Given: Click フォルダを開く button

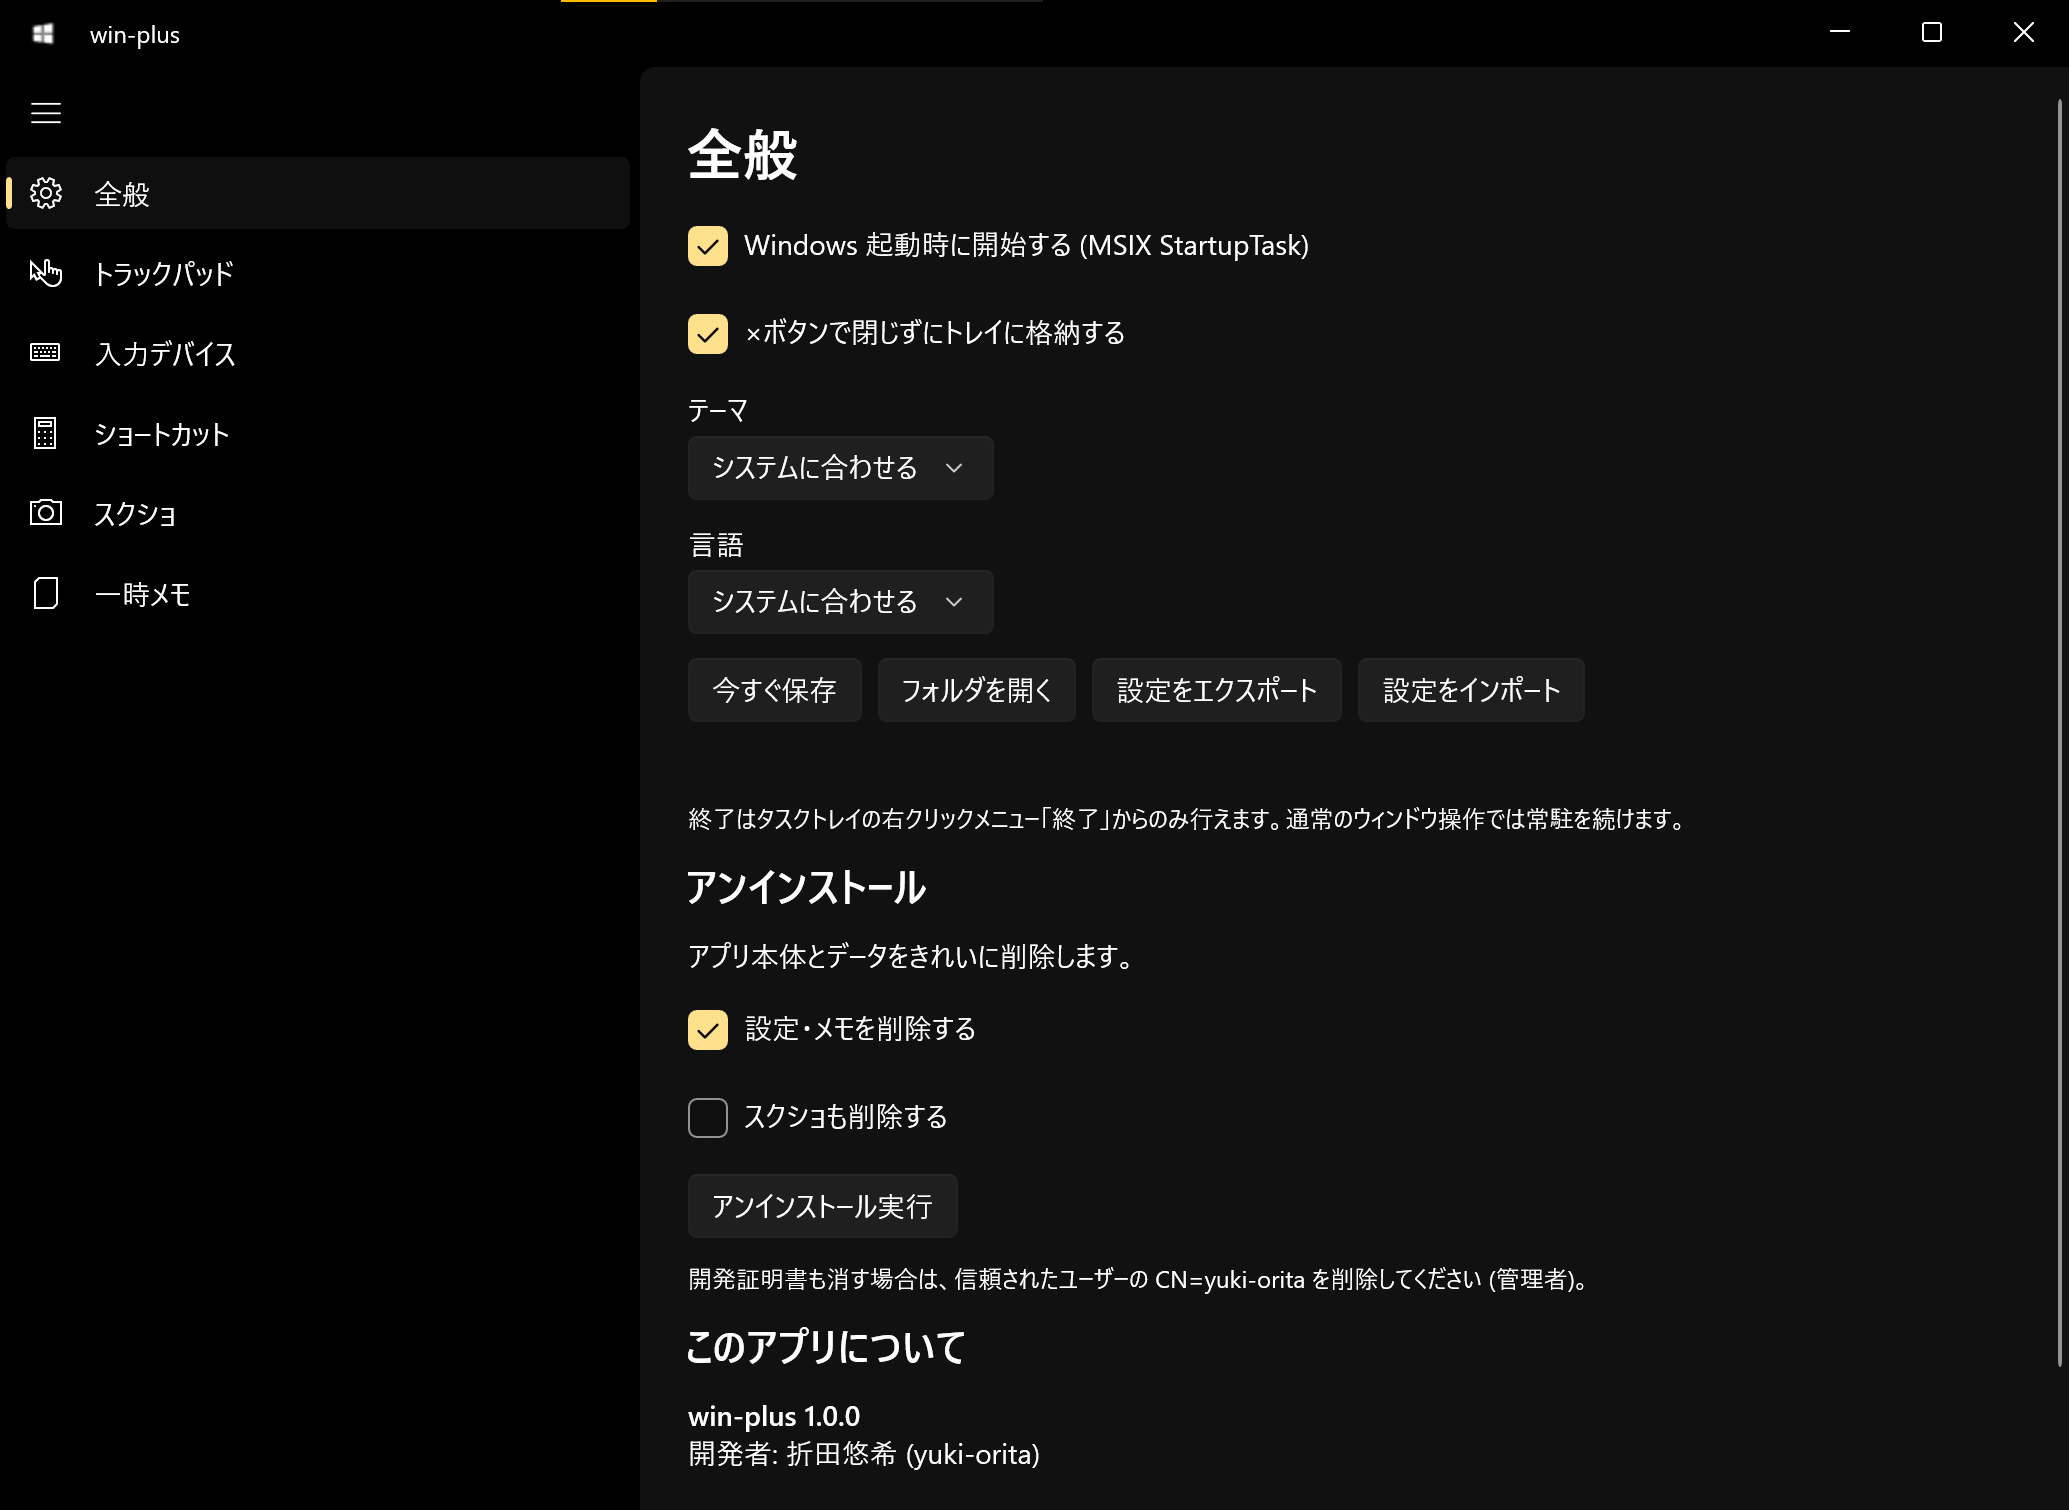Looking at the screenshot, I should (x=977, y=690).
